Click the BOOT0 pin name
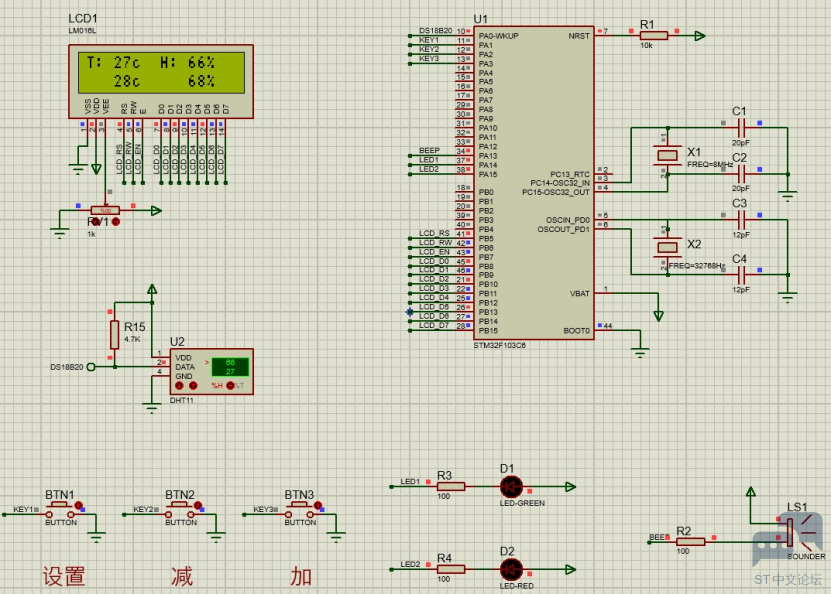 pos(577,331)
